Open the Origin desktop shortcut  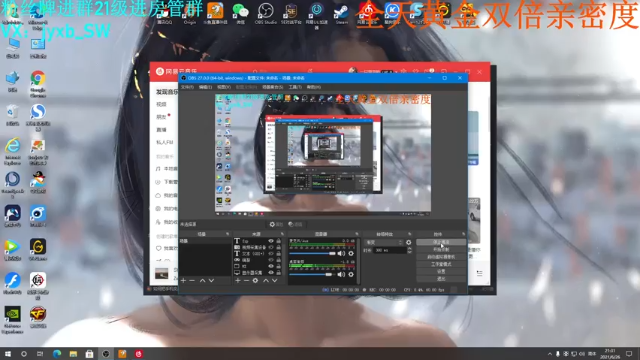click(190, 13)
